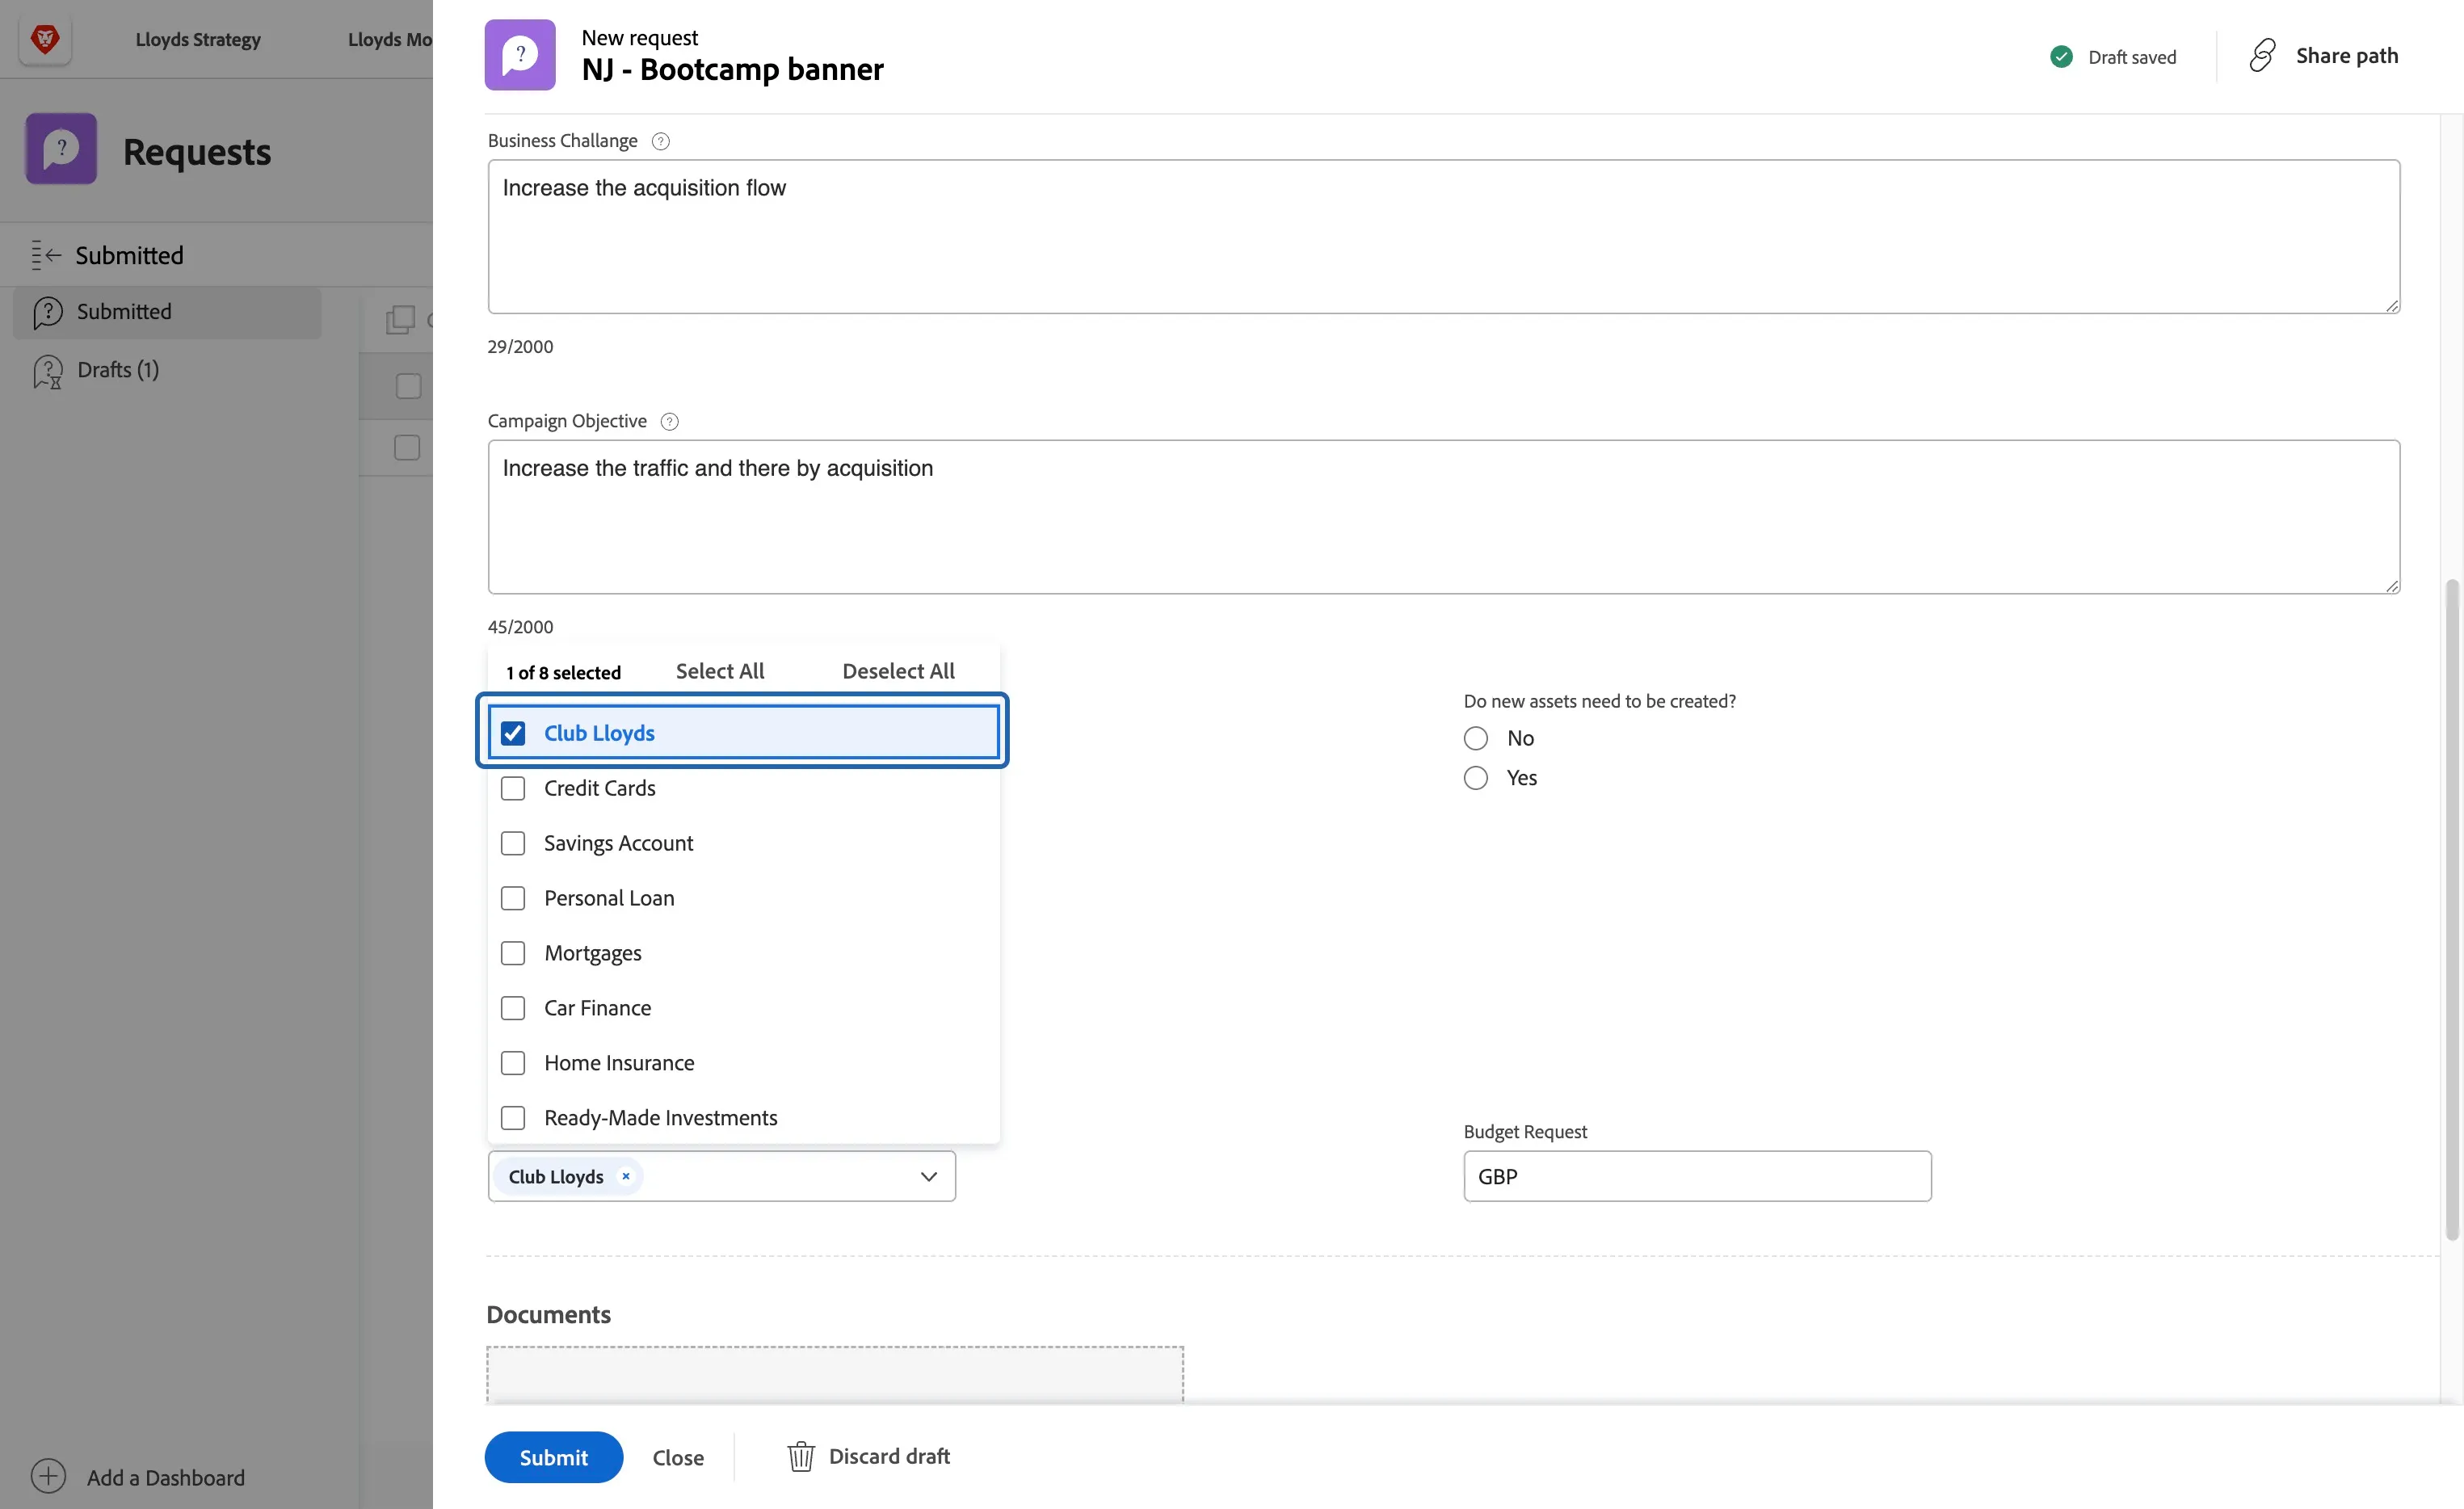Click the New request speech bubble icon
This screenshot has height=1509, width=2464.
click(x=520, y=55)
